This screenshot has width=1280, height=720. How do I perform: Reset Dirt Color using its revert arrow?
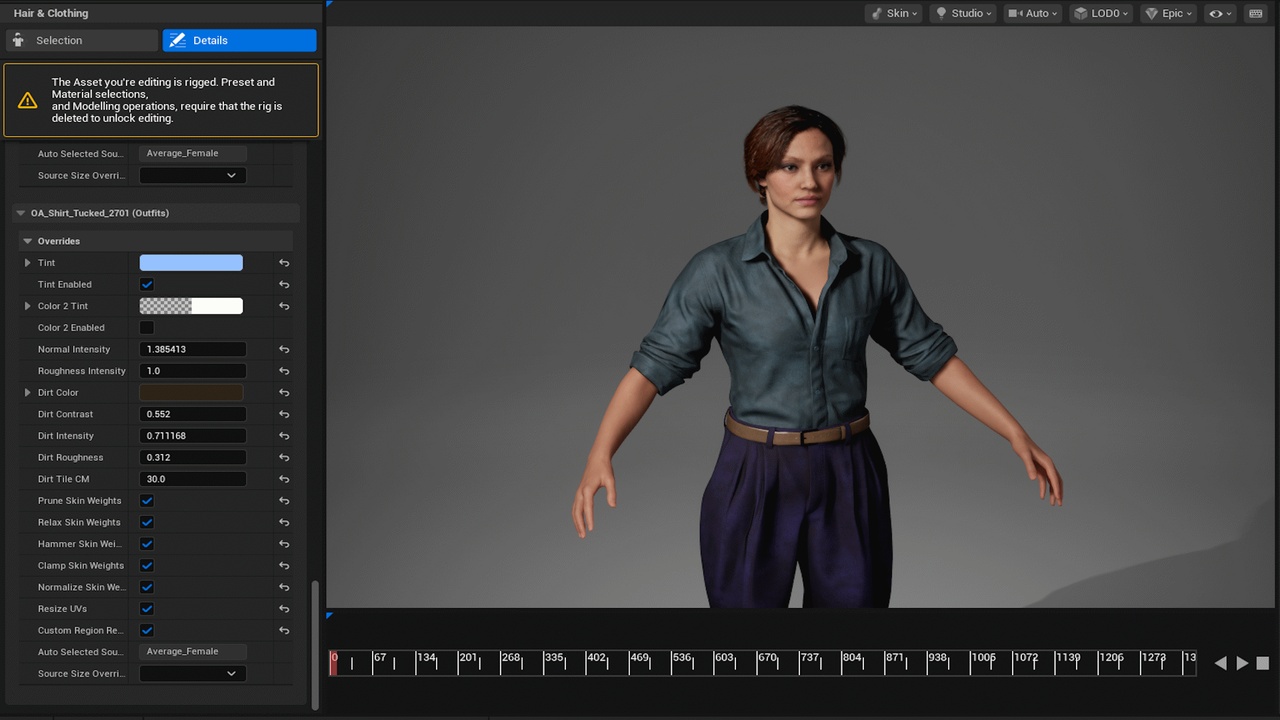tap(284, 393)
